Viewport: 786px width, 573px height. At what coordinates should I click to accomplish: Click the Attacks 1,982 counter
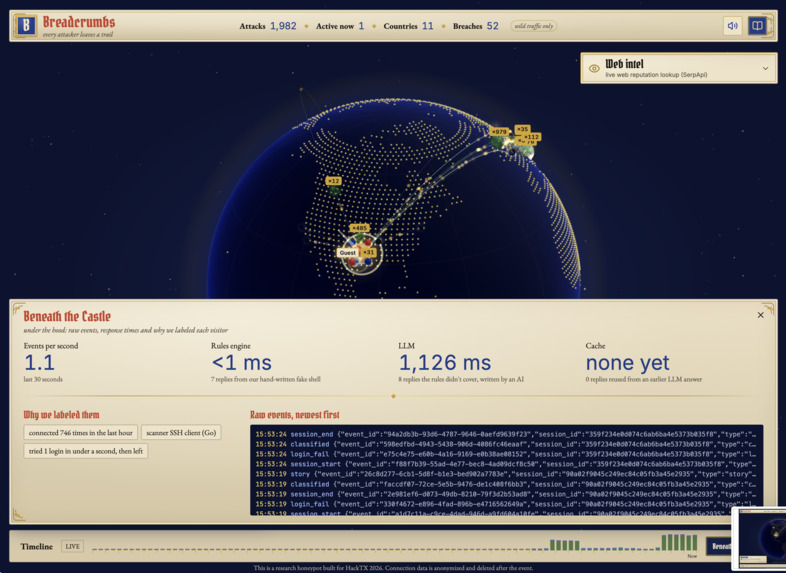[x=268, y=26]
